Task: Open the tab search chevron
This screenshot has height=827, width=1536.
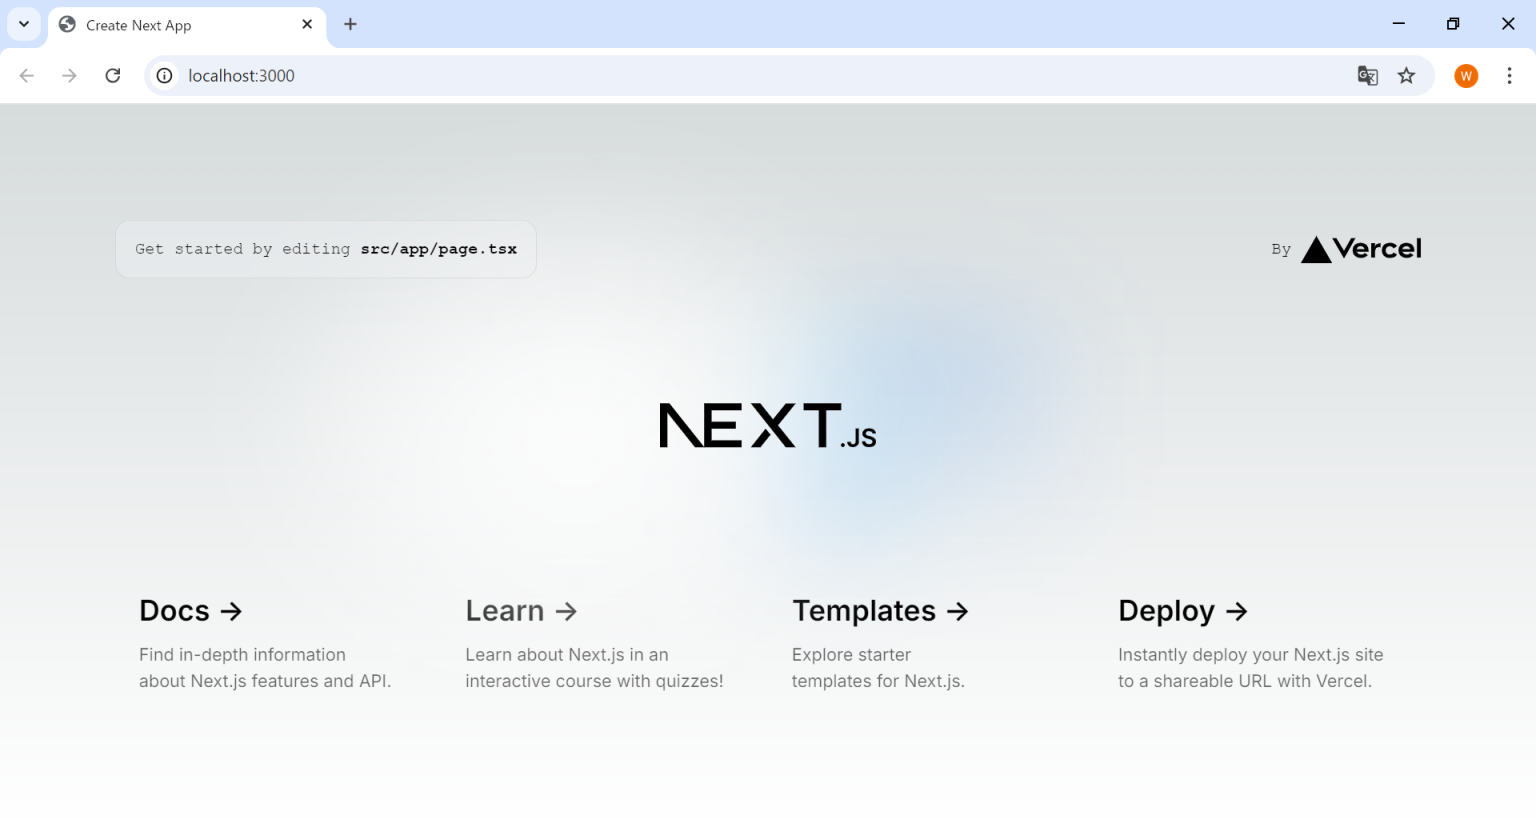Action: point(23,24)
